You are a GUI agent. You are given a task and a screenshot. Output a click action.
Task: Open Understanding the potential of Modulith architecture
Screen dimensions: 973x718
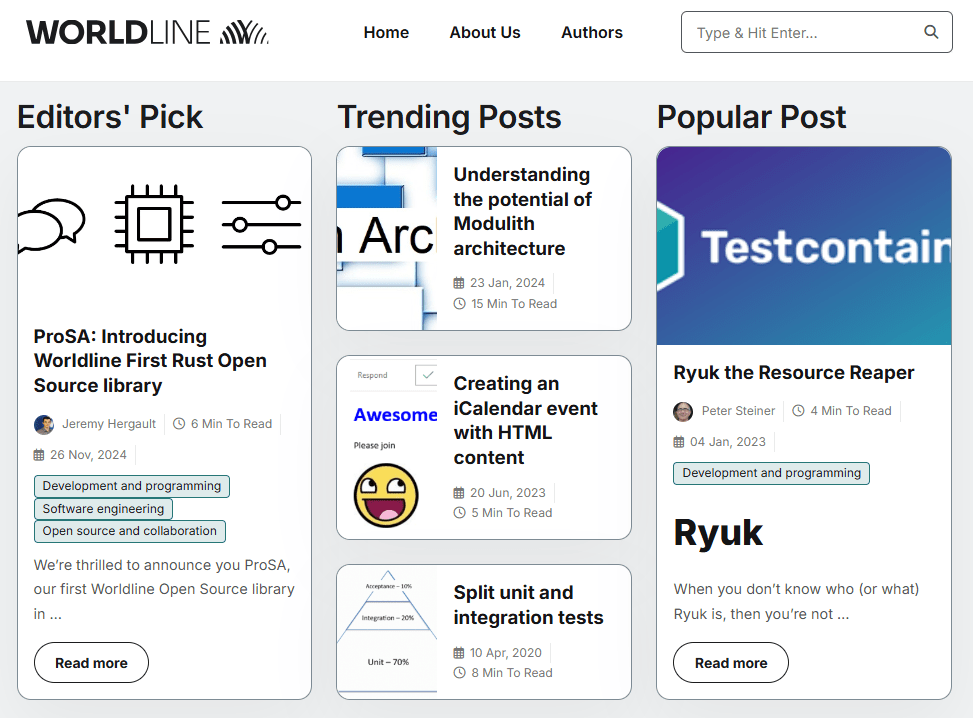pos(522,212)
